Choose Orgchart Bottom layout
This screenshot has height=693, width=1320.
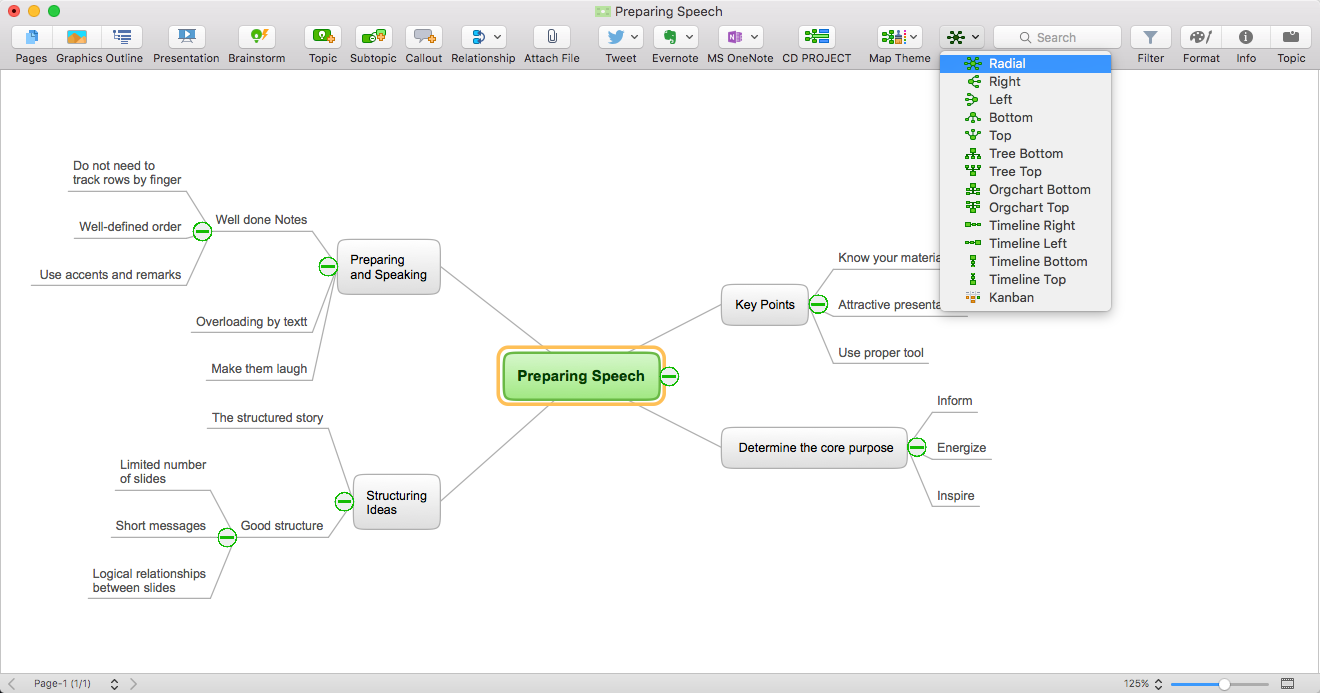click(x=1025, y=189)
